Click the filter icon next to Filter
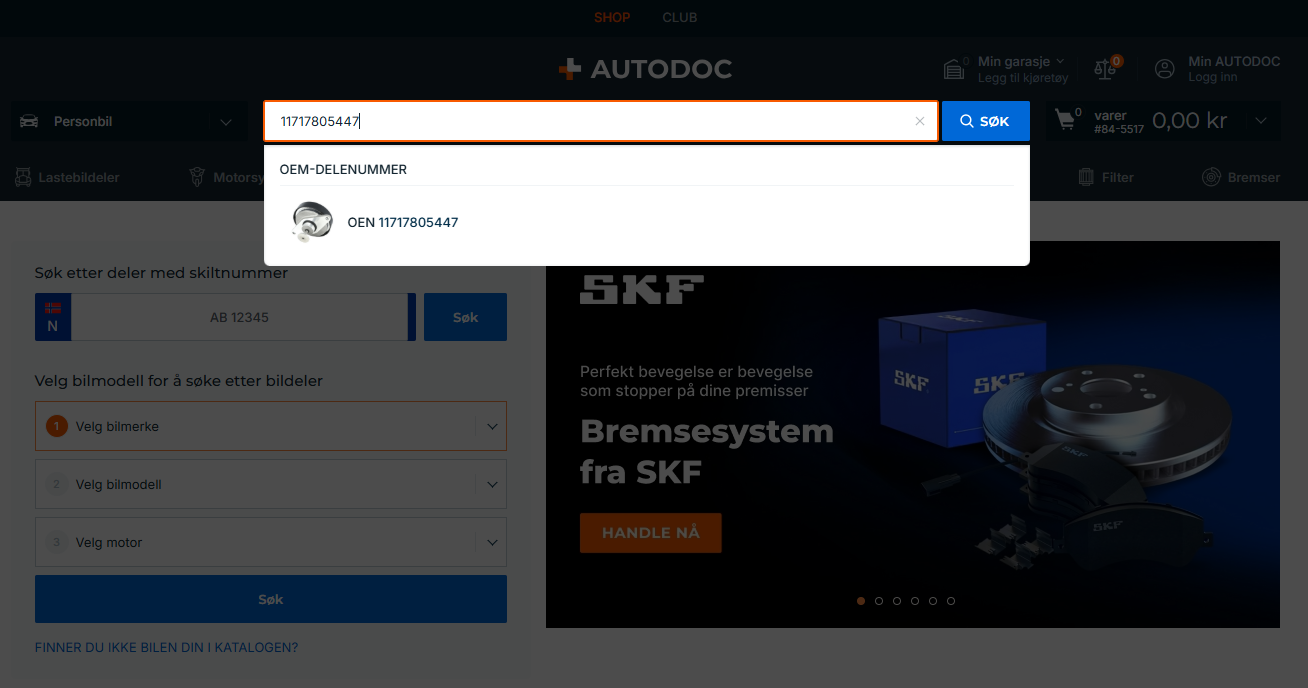Image resolution: width=1308 pixels, height=688 pixels. pyautogui.click(x=1086, y=177)
